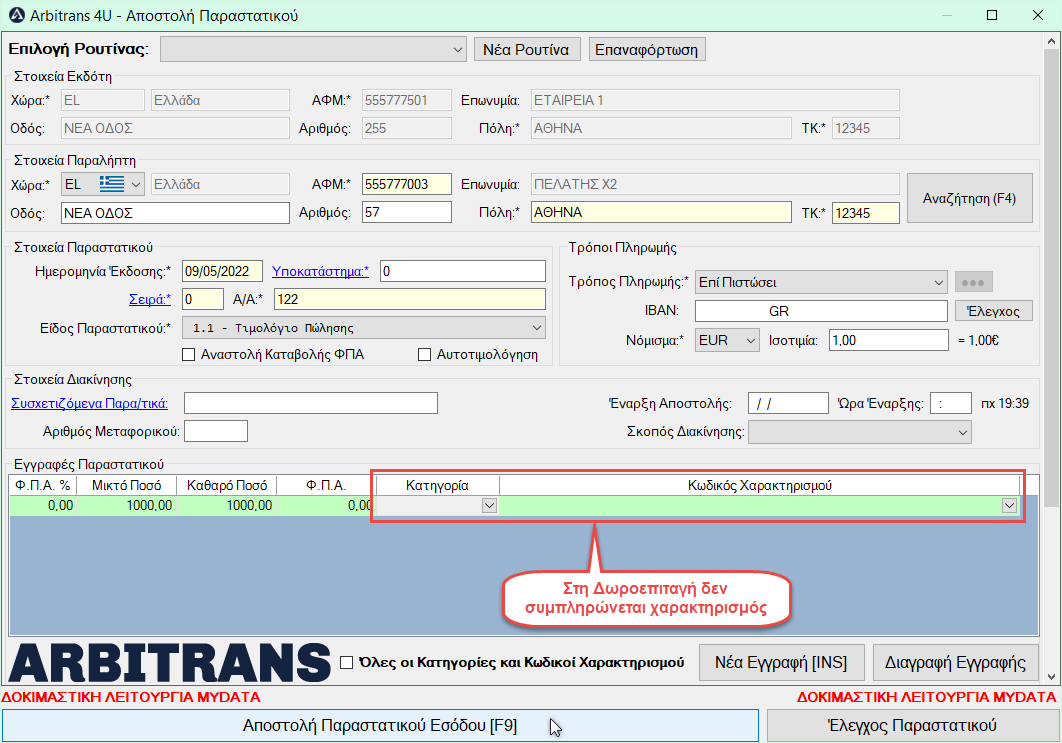
Task: Click Έλεγχος Παραστατικού button
Action: pos(912,725)
